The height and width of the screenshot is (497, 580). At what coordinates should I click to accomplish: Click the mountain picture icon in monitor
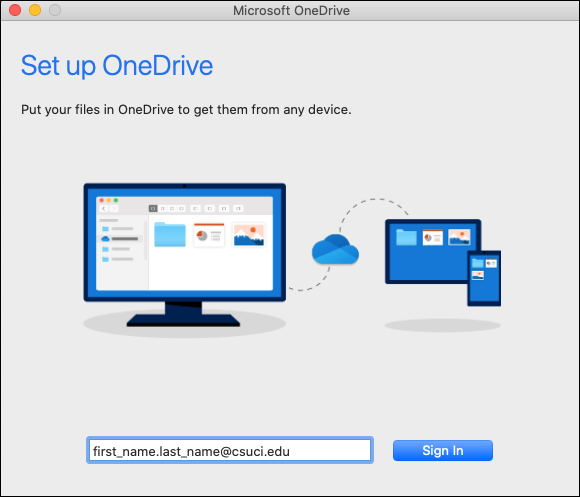[x=249, y=235]
